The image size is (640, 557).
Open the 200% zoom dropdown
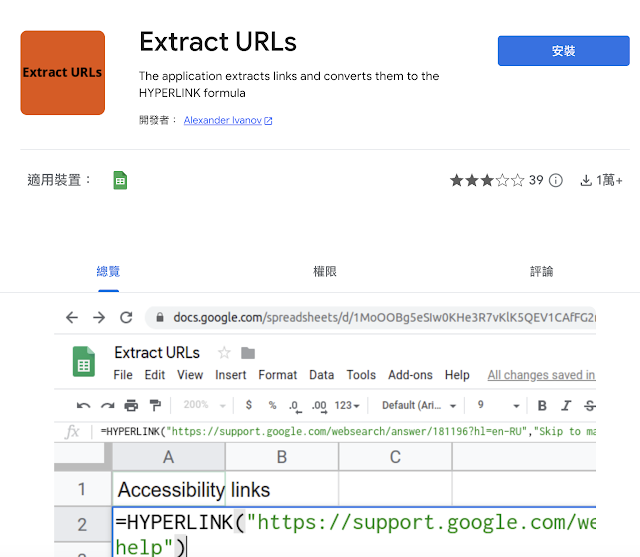tap(204, 405)
